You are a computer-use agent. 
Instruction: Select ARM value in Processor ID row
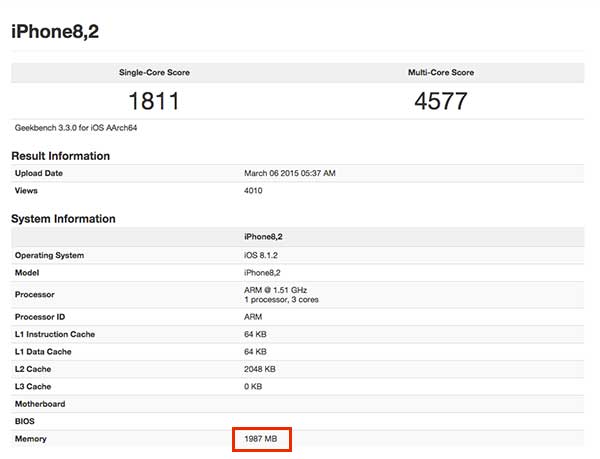tap(253, 317)
